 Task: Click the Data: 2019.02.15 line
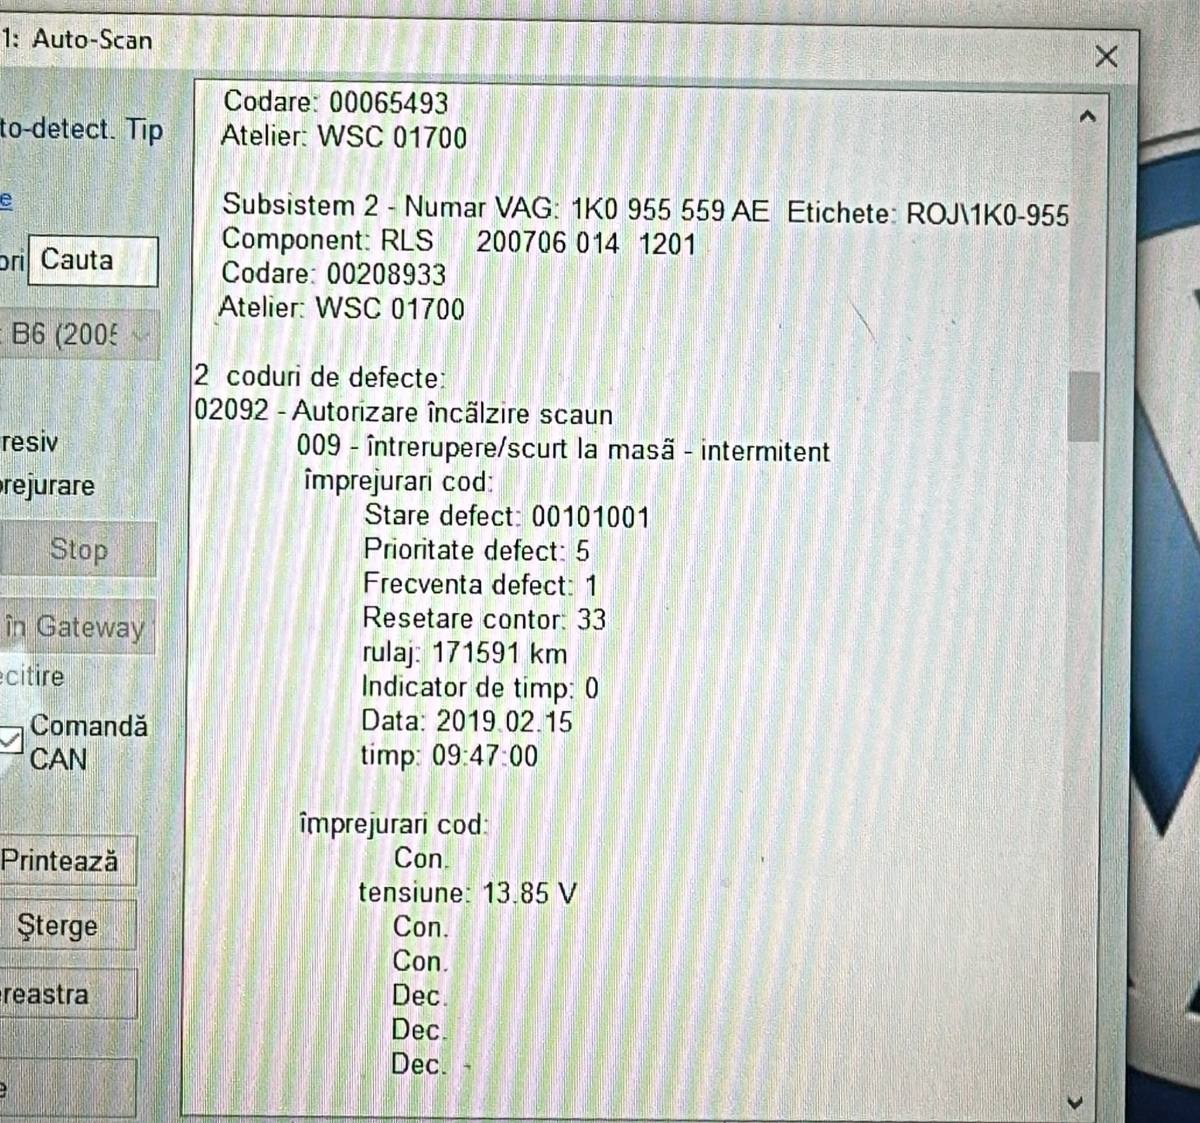coord(466,722)
